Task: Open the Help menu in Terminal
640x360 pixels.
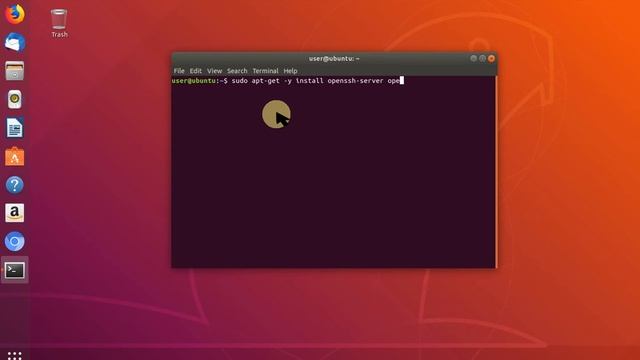Action: click(291, 71)
